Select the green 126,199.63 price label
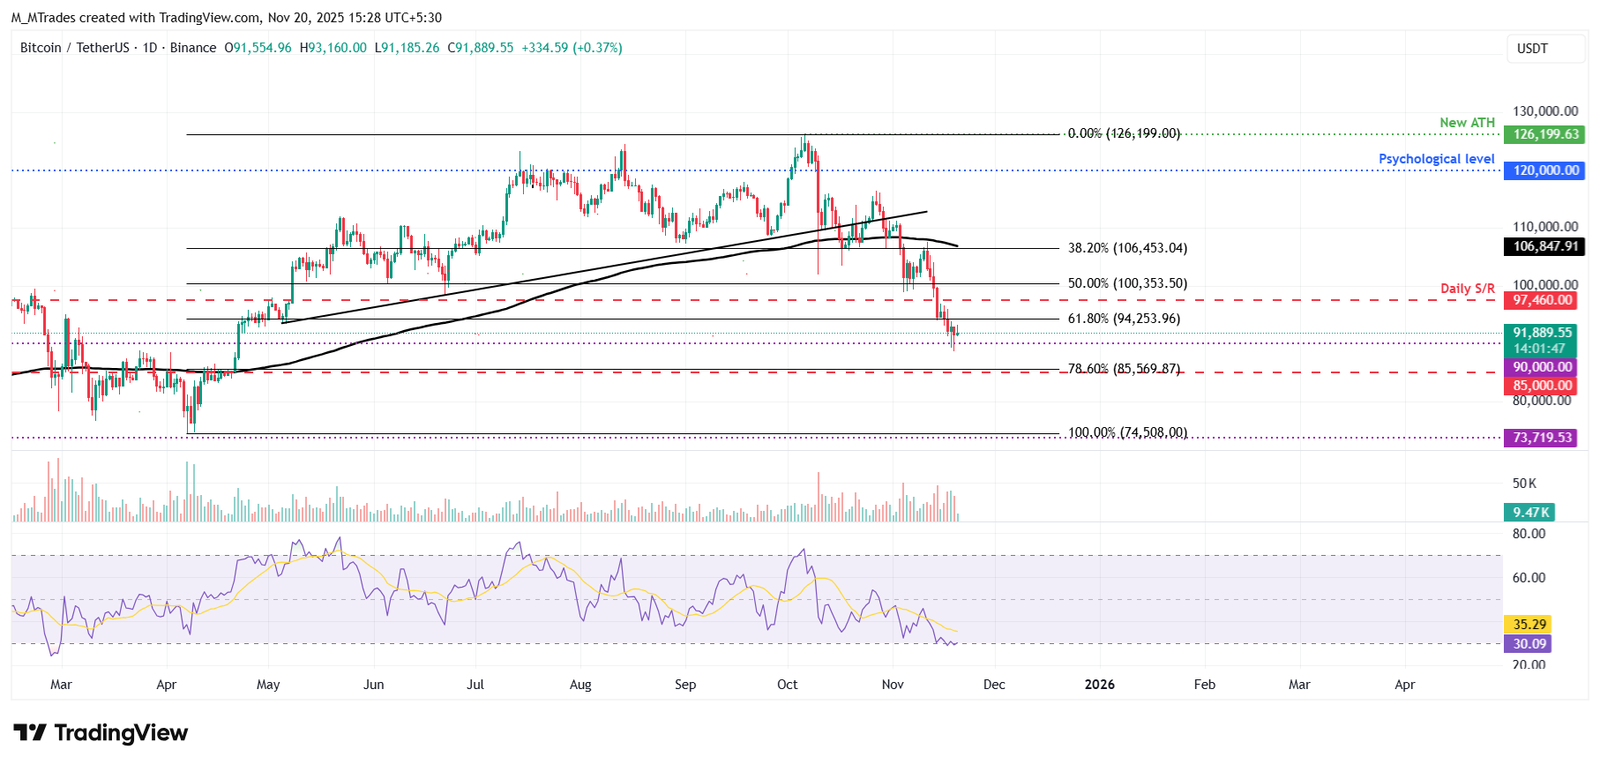This screenshot has height=766, width=1600. click(1545, 134)
